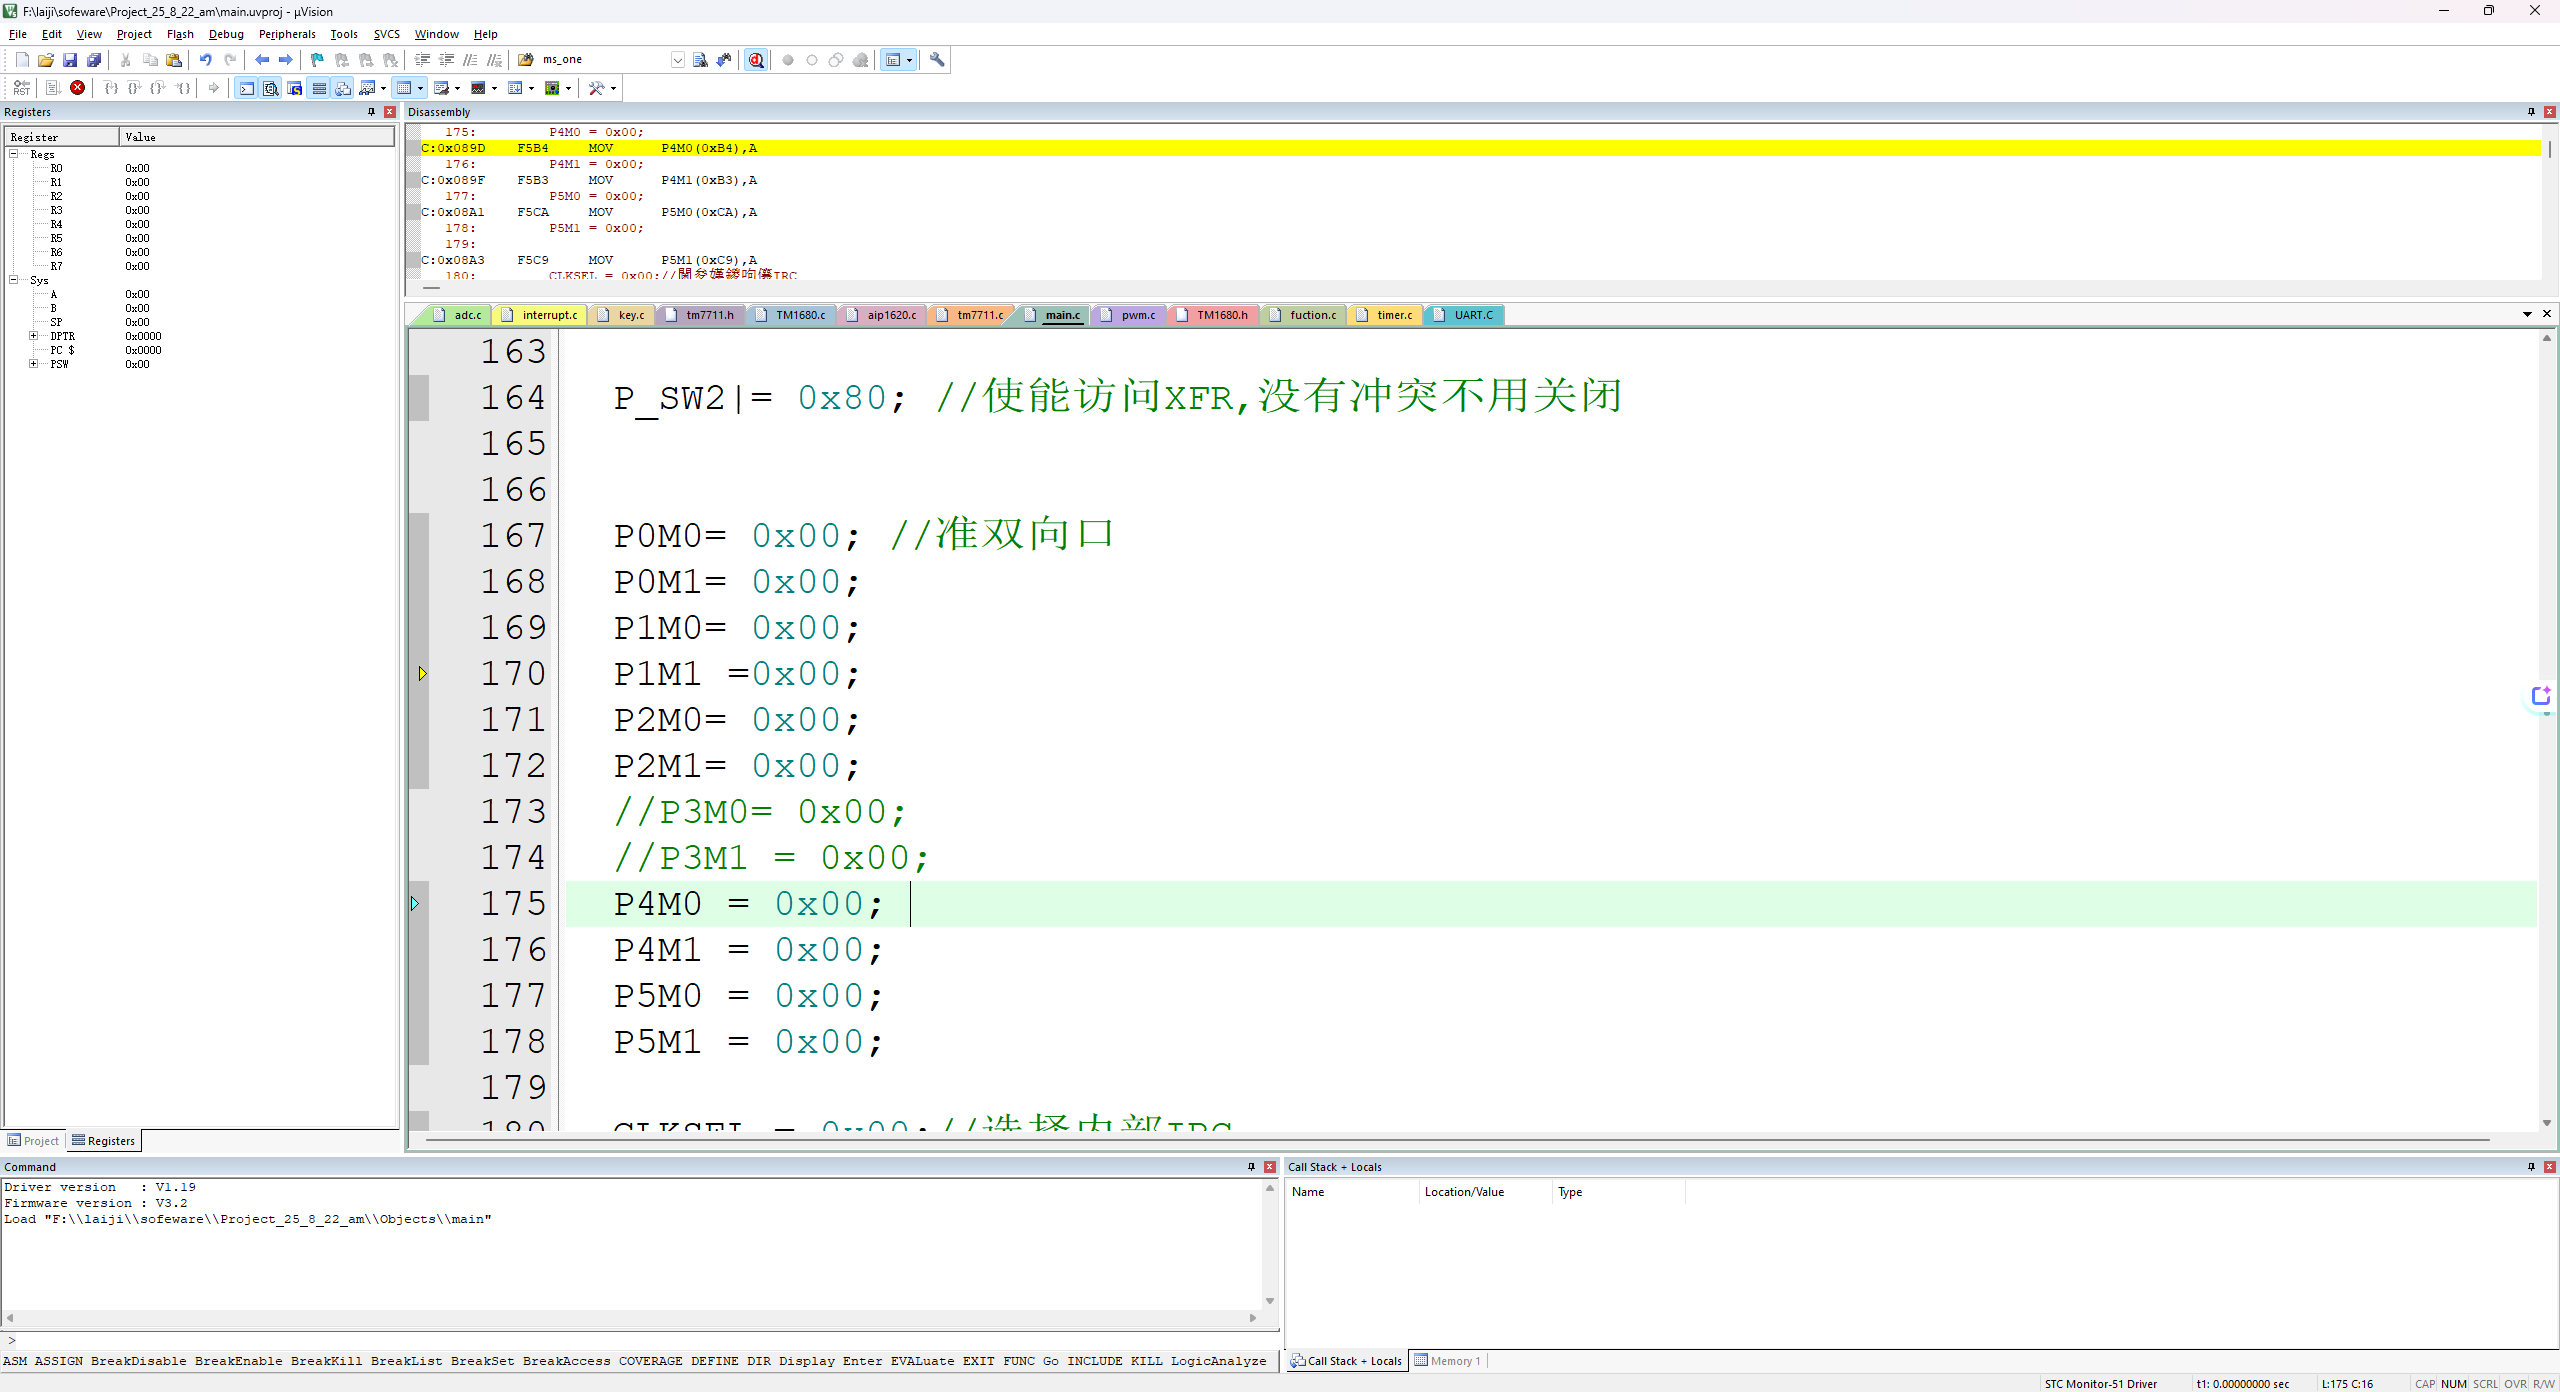Click the Find icon beside ms_one box

[x=700, y=60]
